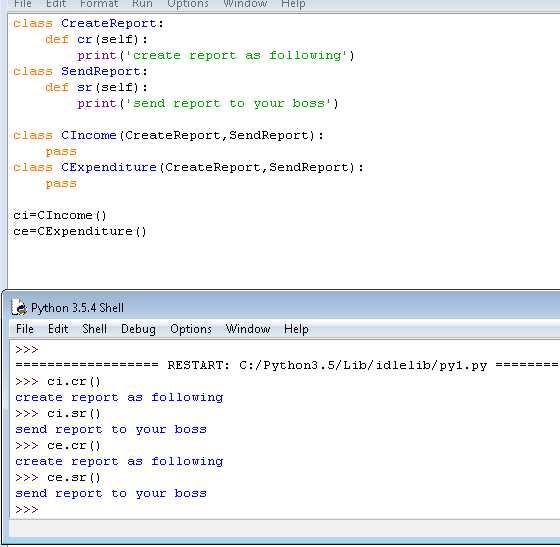Open the Window menu in the Python Shell
The height and width of the screenshot is (547, 560).
pyautogui.click(x=248, y=329)
